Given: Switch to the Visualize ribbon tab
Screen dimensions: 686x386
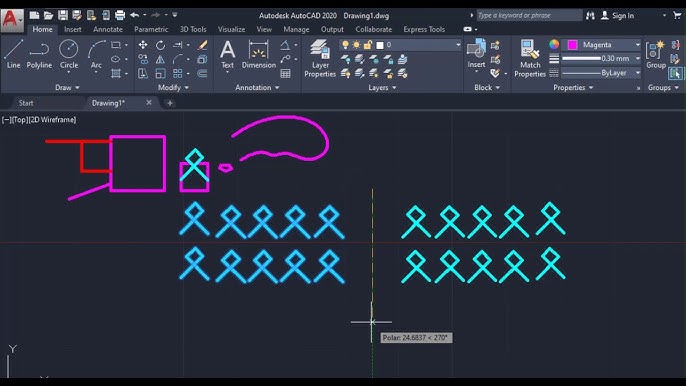Looking at the screenshot, I should click(231, 29).
